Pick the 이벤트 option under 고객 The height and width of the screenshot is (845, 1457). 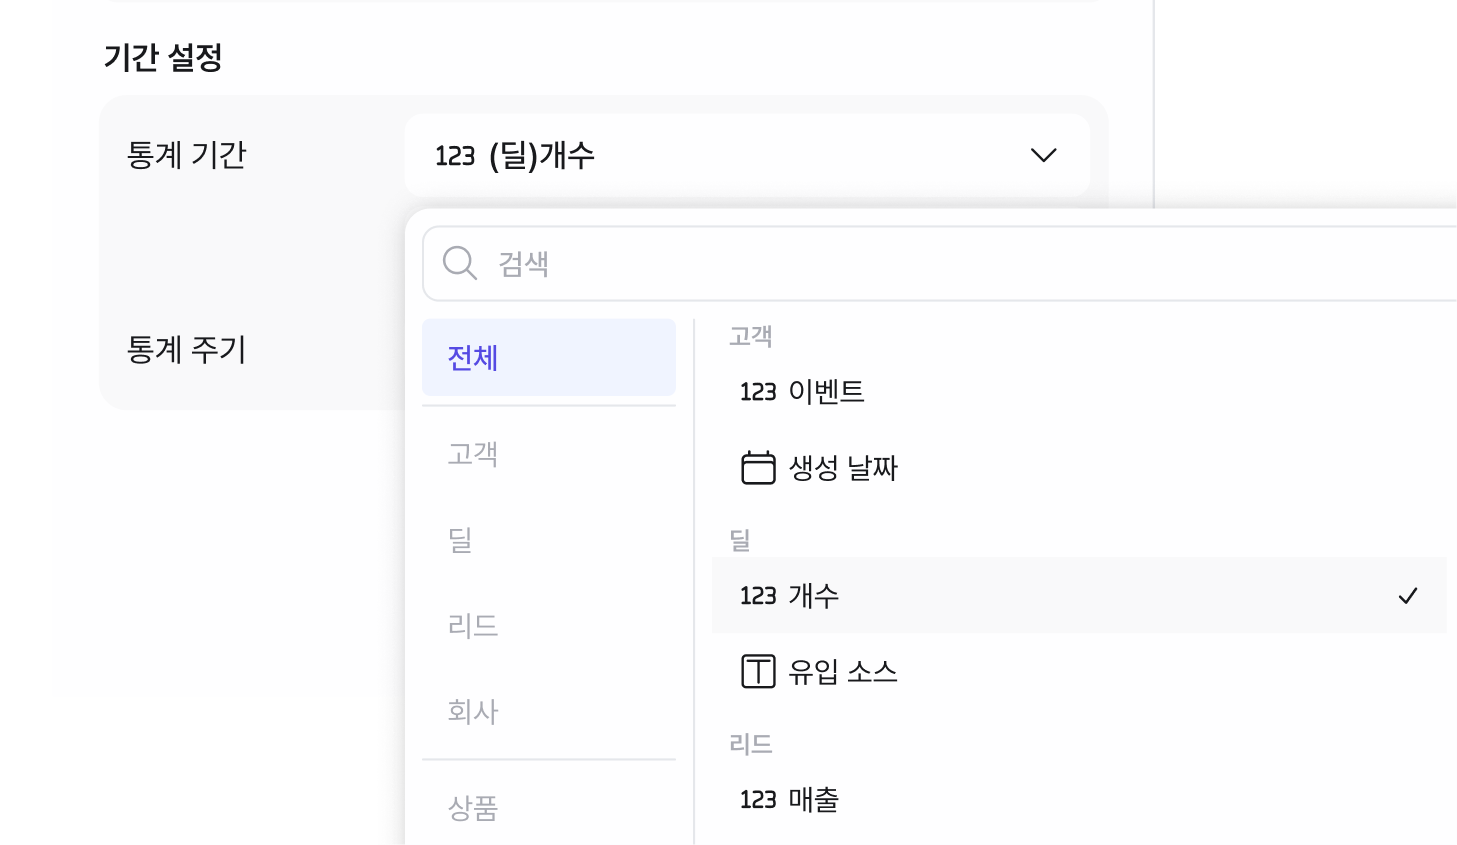[x=1079, y=392]
